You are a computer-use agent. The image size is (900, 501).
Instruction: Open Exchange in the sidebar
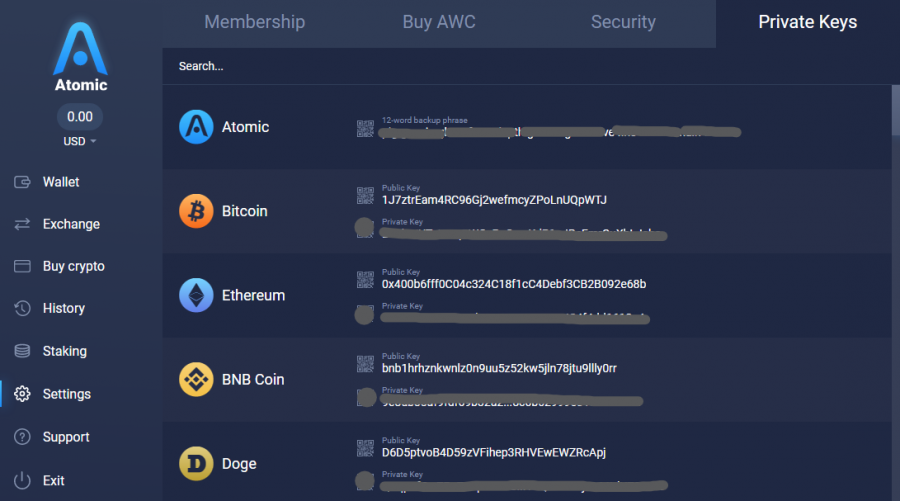70,224
